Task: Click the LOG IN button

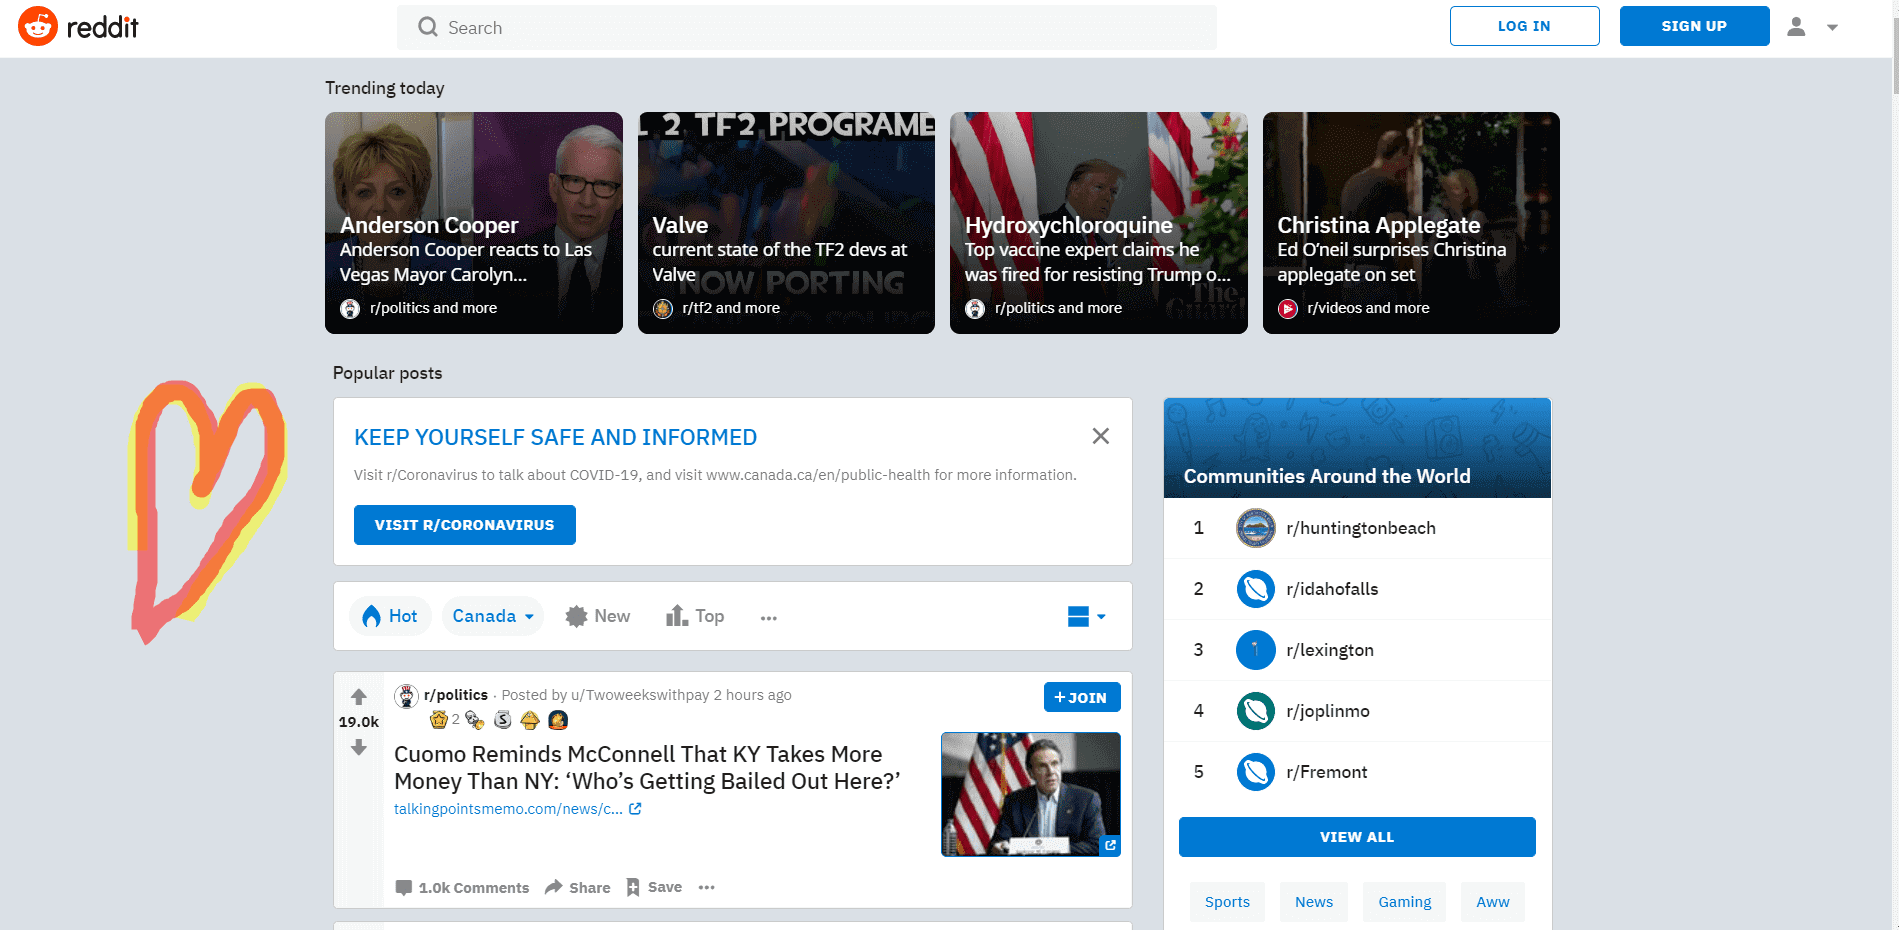Action: click(1525, 26)
